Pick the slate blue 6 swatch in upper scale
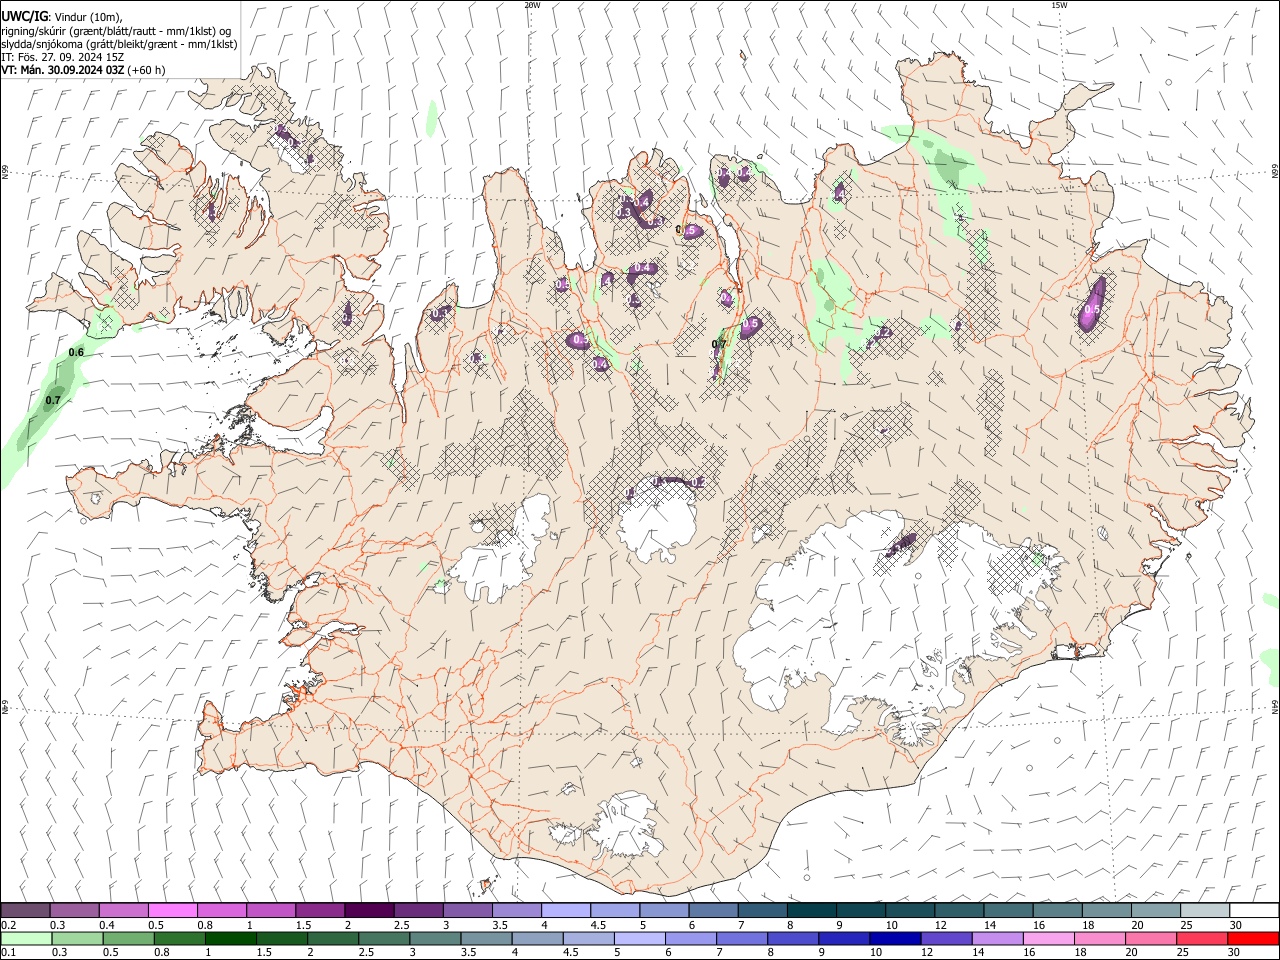The image size is (1280, 960). tap(713, 910)
